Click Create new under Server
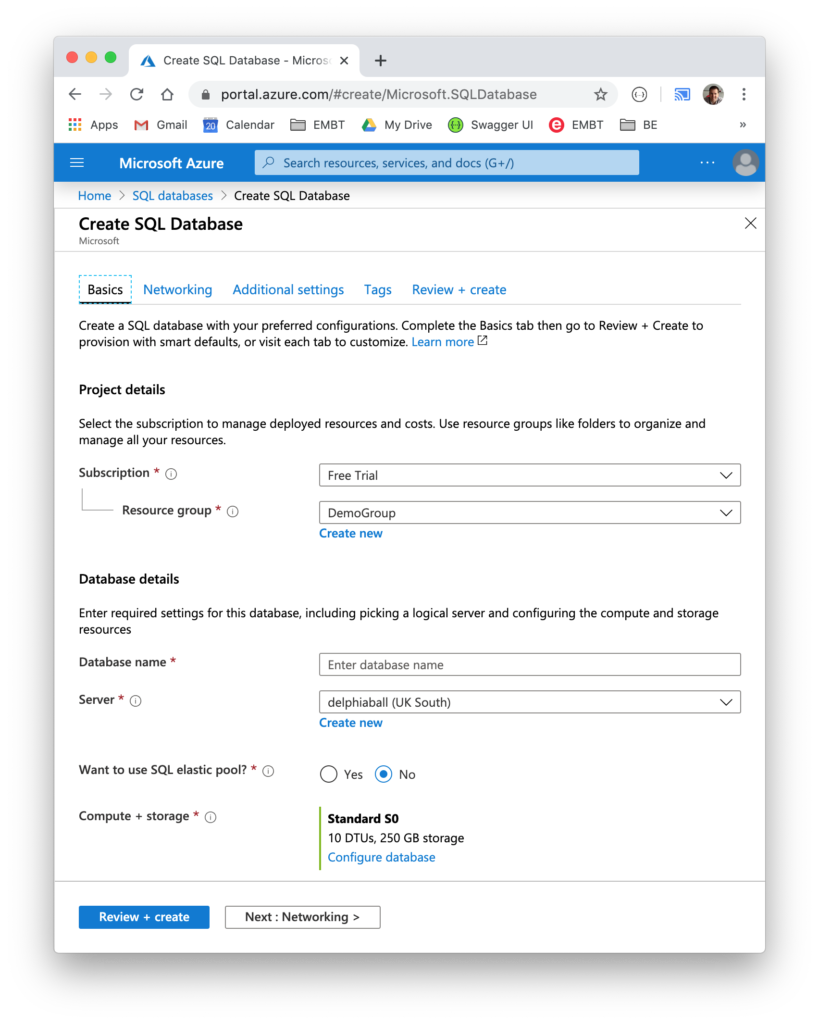The height and width of the screenshot is (1024, 819). click(351, 723)
